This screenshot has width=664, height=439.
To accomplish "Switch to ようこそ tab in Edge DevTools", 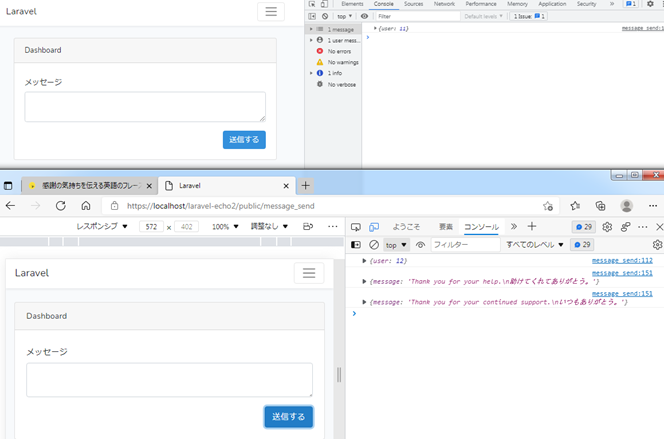I will coord(406,227).
